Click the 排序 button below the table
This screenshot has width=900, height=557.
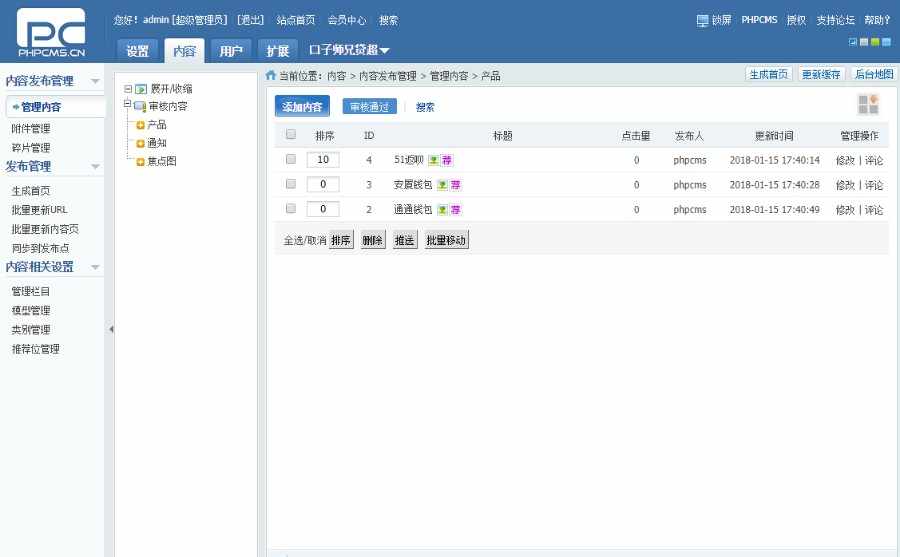(341, 240)
